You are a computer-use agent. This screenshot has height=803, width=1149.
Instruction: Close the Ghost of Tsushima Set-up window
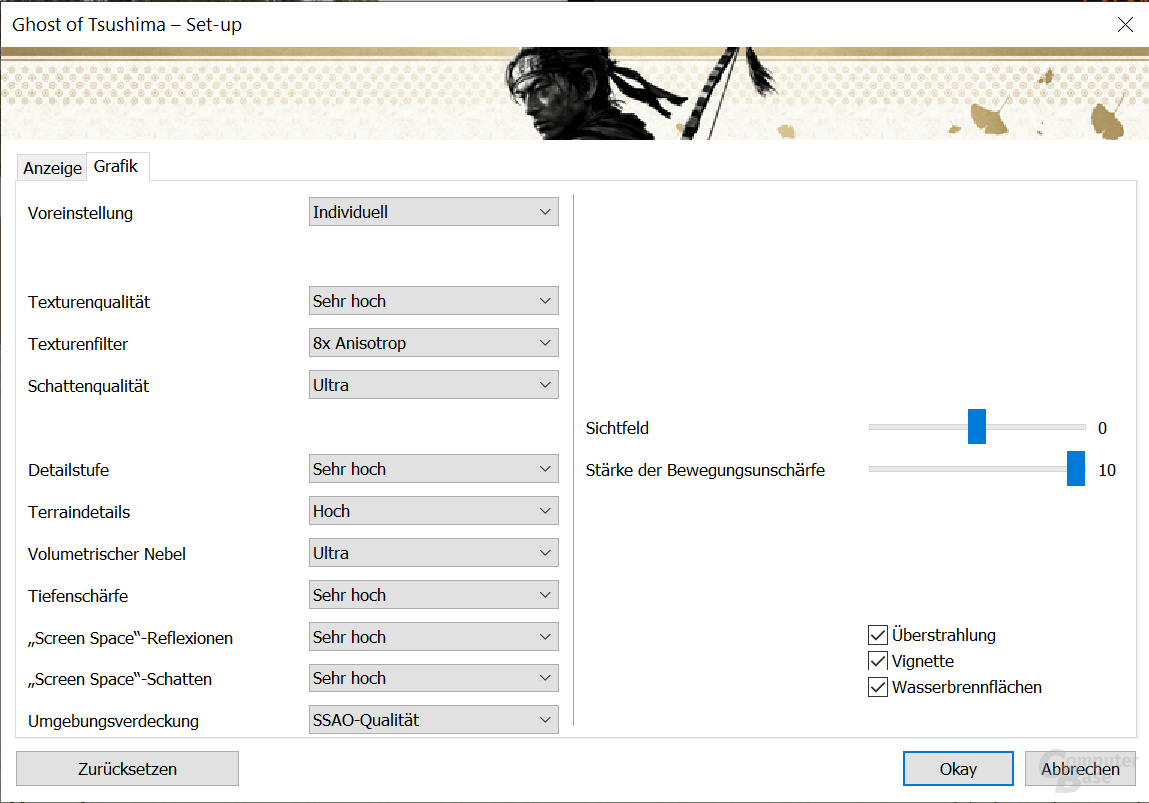[x=1125, y=24]
